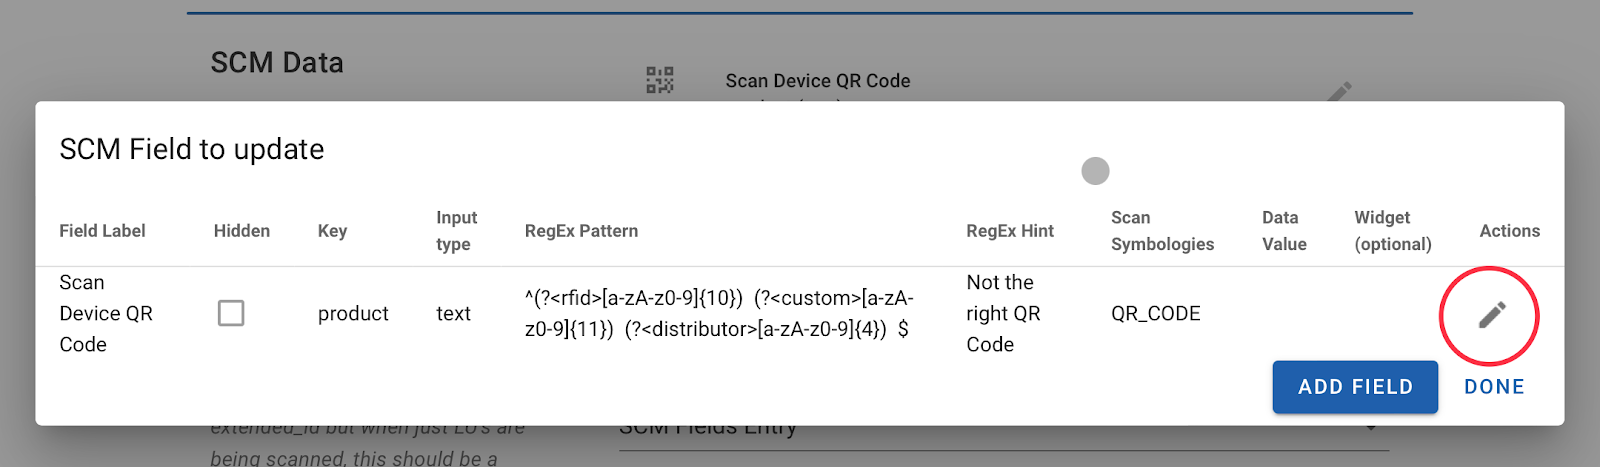Click the RegEx Pattern column header
This screenshot has height=467, width=1600.
(x=581, y=231)
